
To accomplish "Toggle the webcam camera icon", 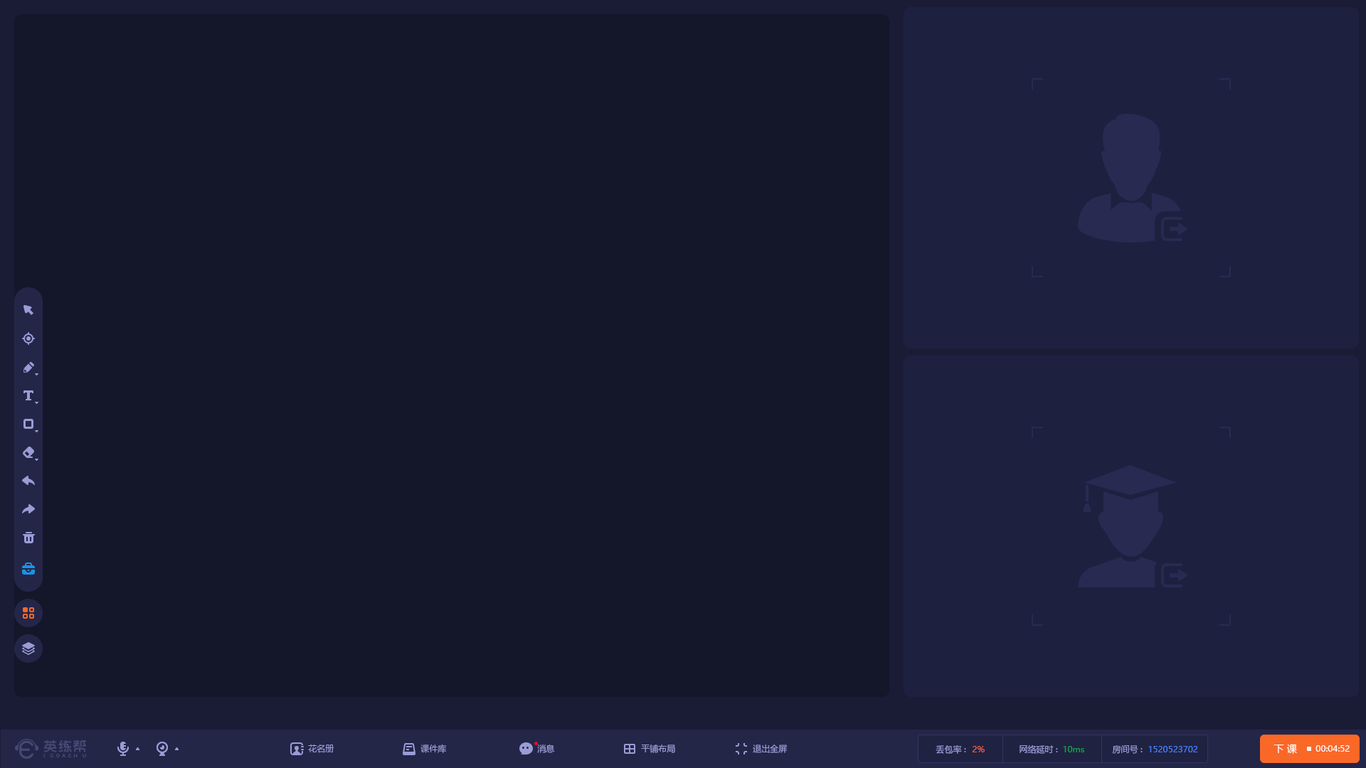I will pos(162,749).
